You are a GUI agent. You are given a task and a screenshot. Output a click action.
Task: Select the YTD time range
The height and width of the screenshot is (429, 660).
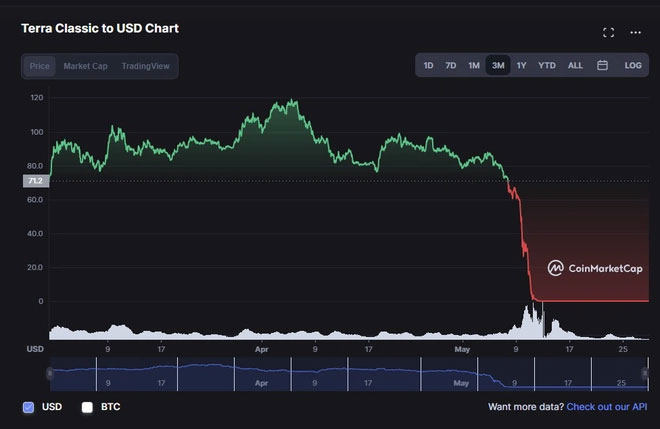point(547,65)
